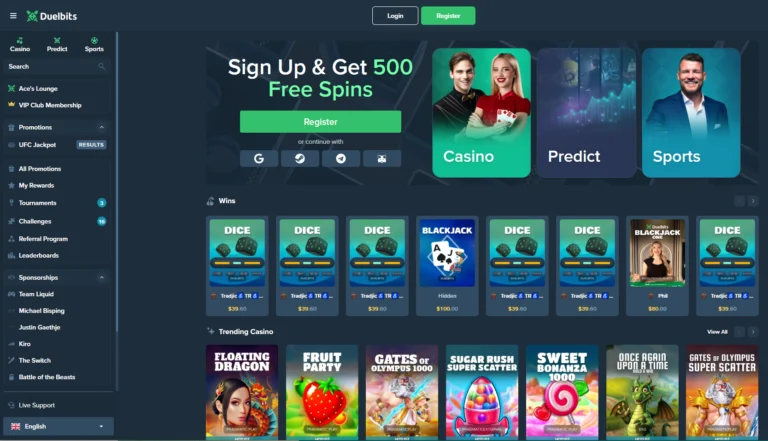Image resolution: width=768 pixels, height=441 pixels.
Task: Open the Casino category card
Action: (481, 113)
